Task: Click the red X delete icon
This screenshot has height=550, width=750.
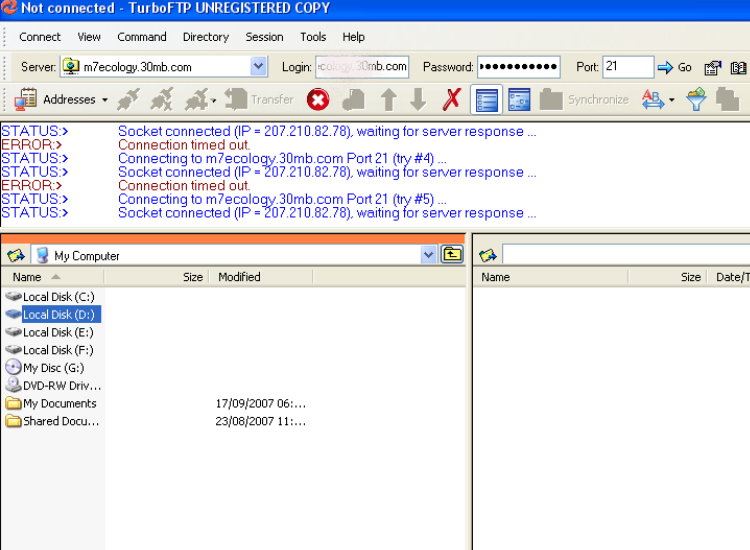Action: click(452, 99)
